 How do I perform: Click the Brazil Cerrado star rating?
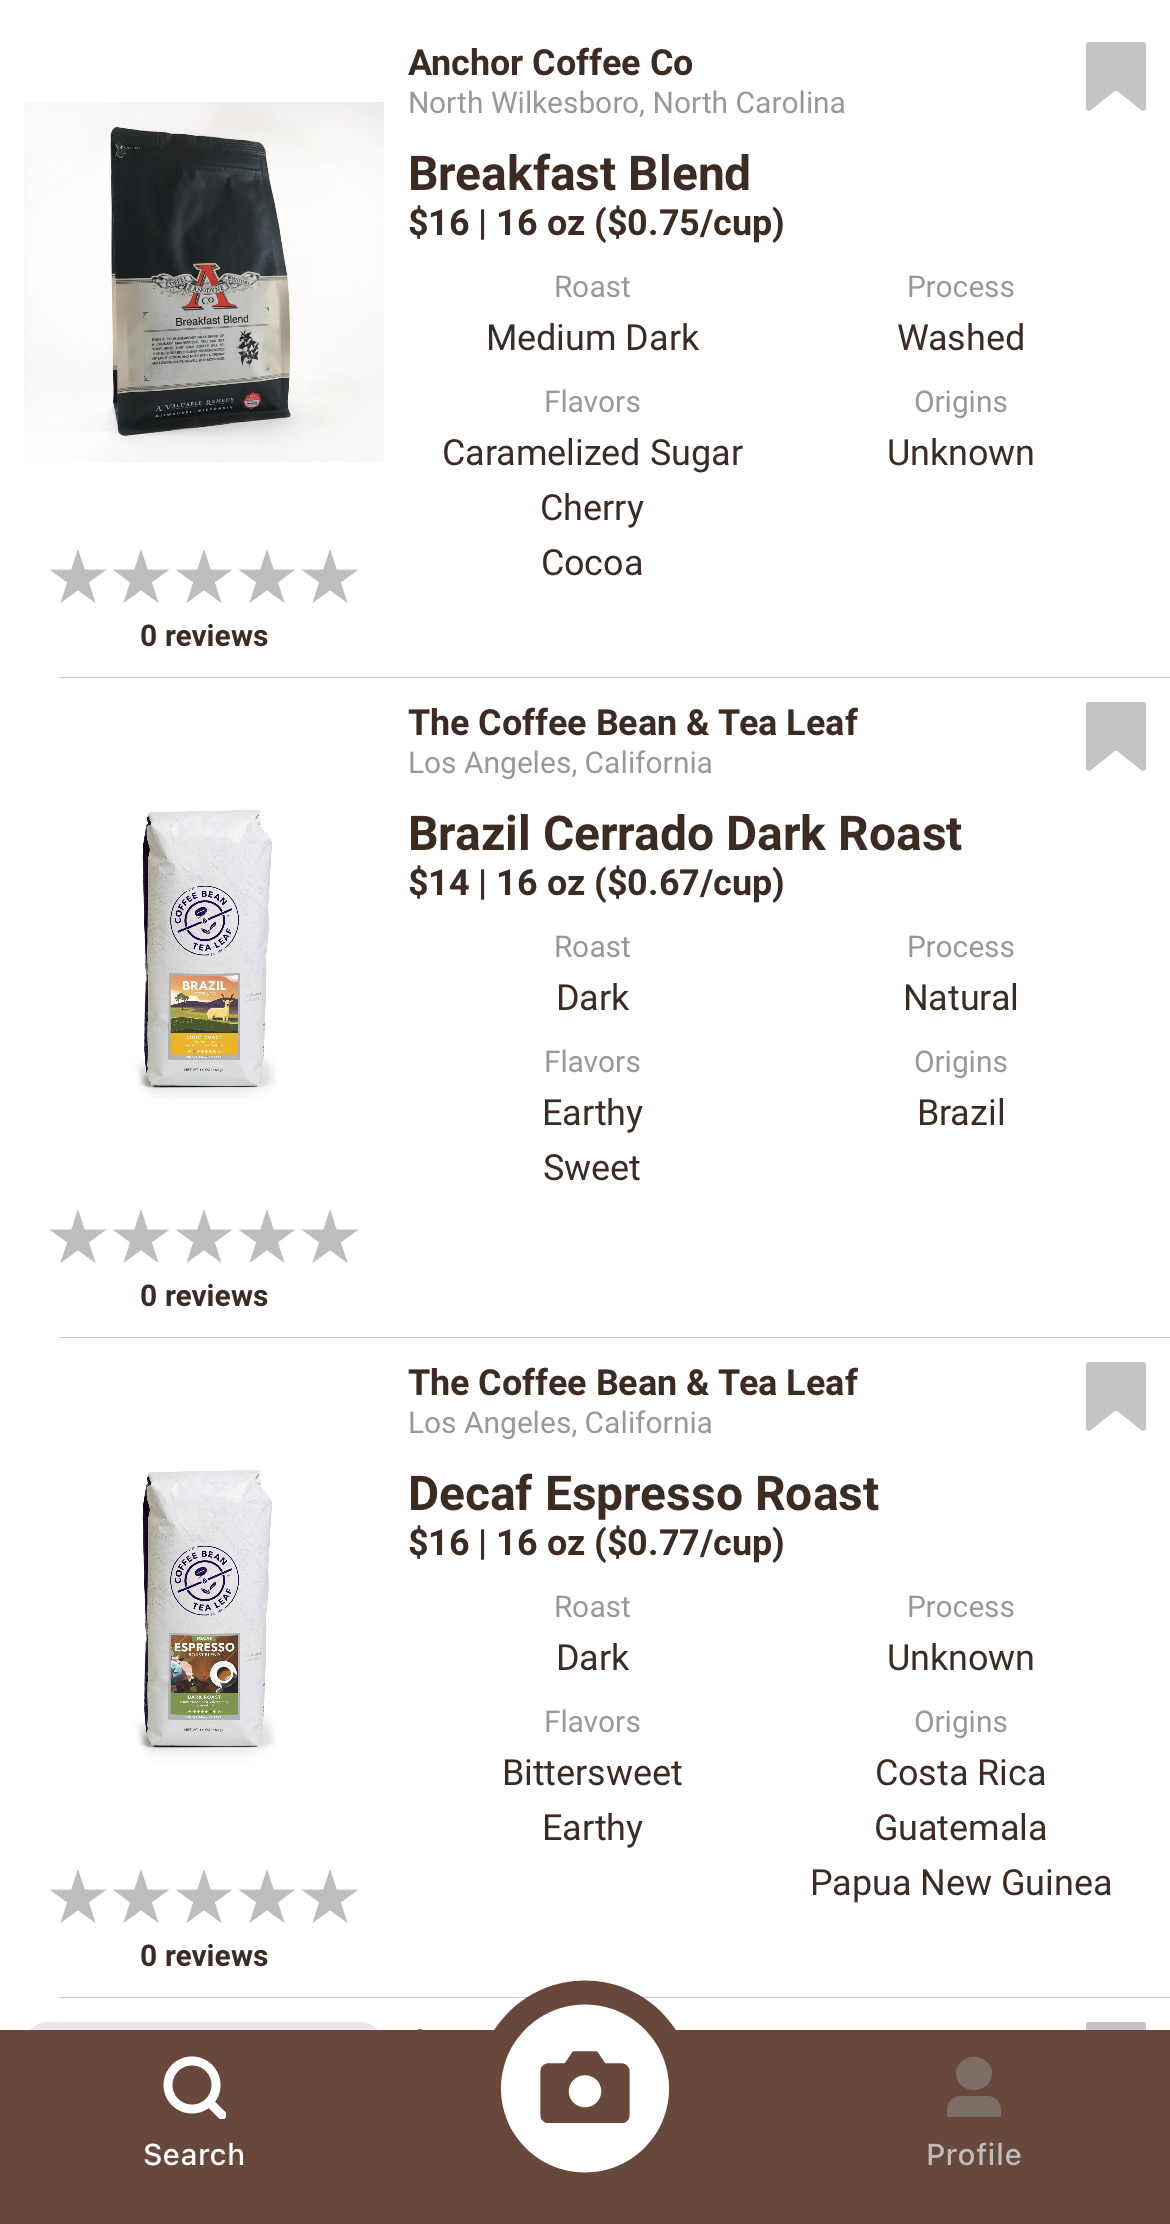pyautogui.click(x=204, y=1237)
